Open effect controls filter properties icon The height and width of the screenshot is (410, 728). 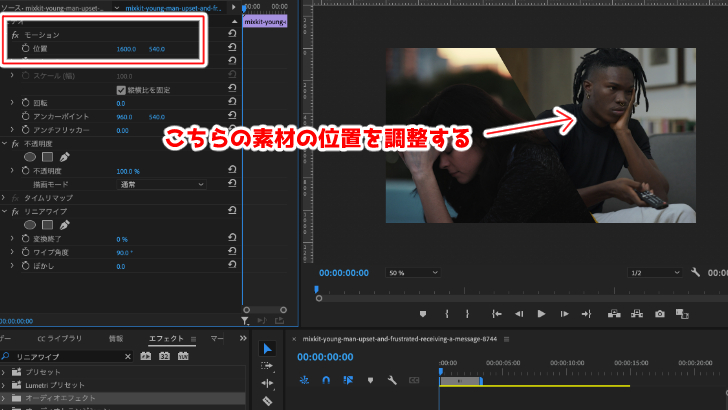pos(245,320)
